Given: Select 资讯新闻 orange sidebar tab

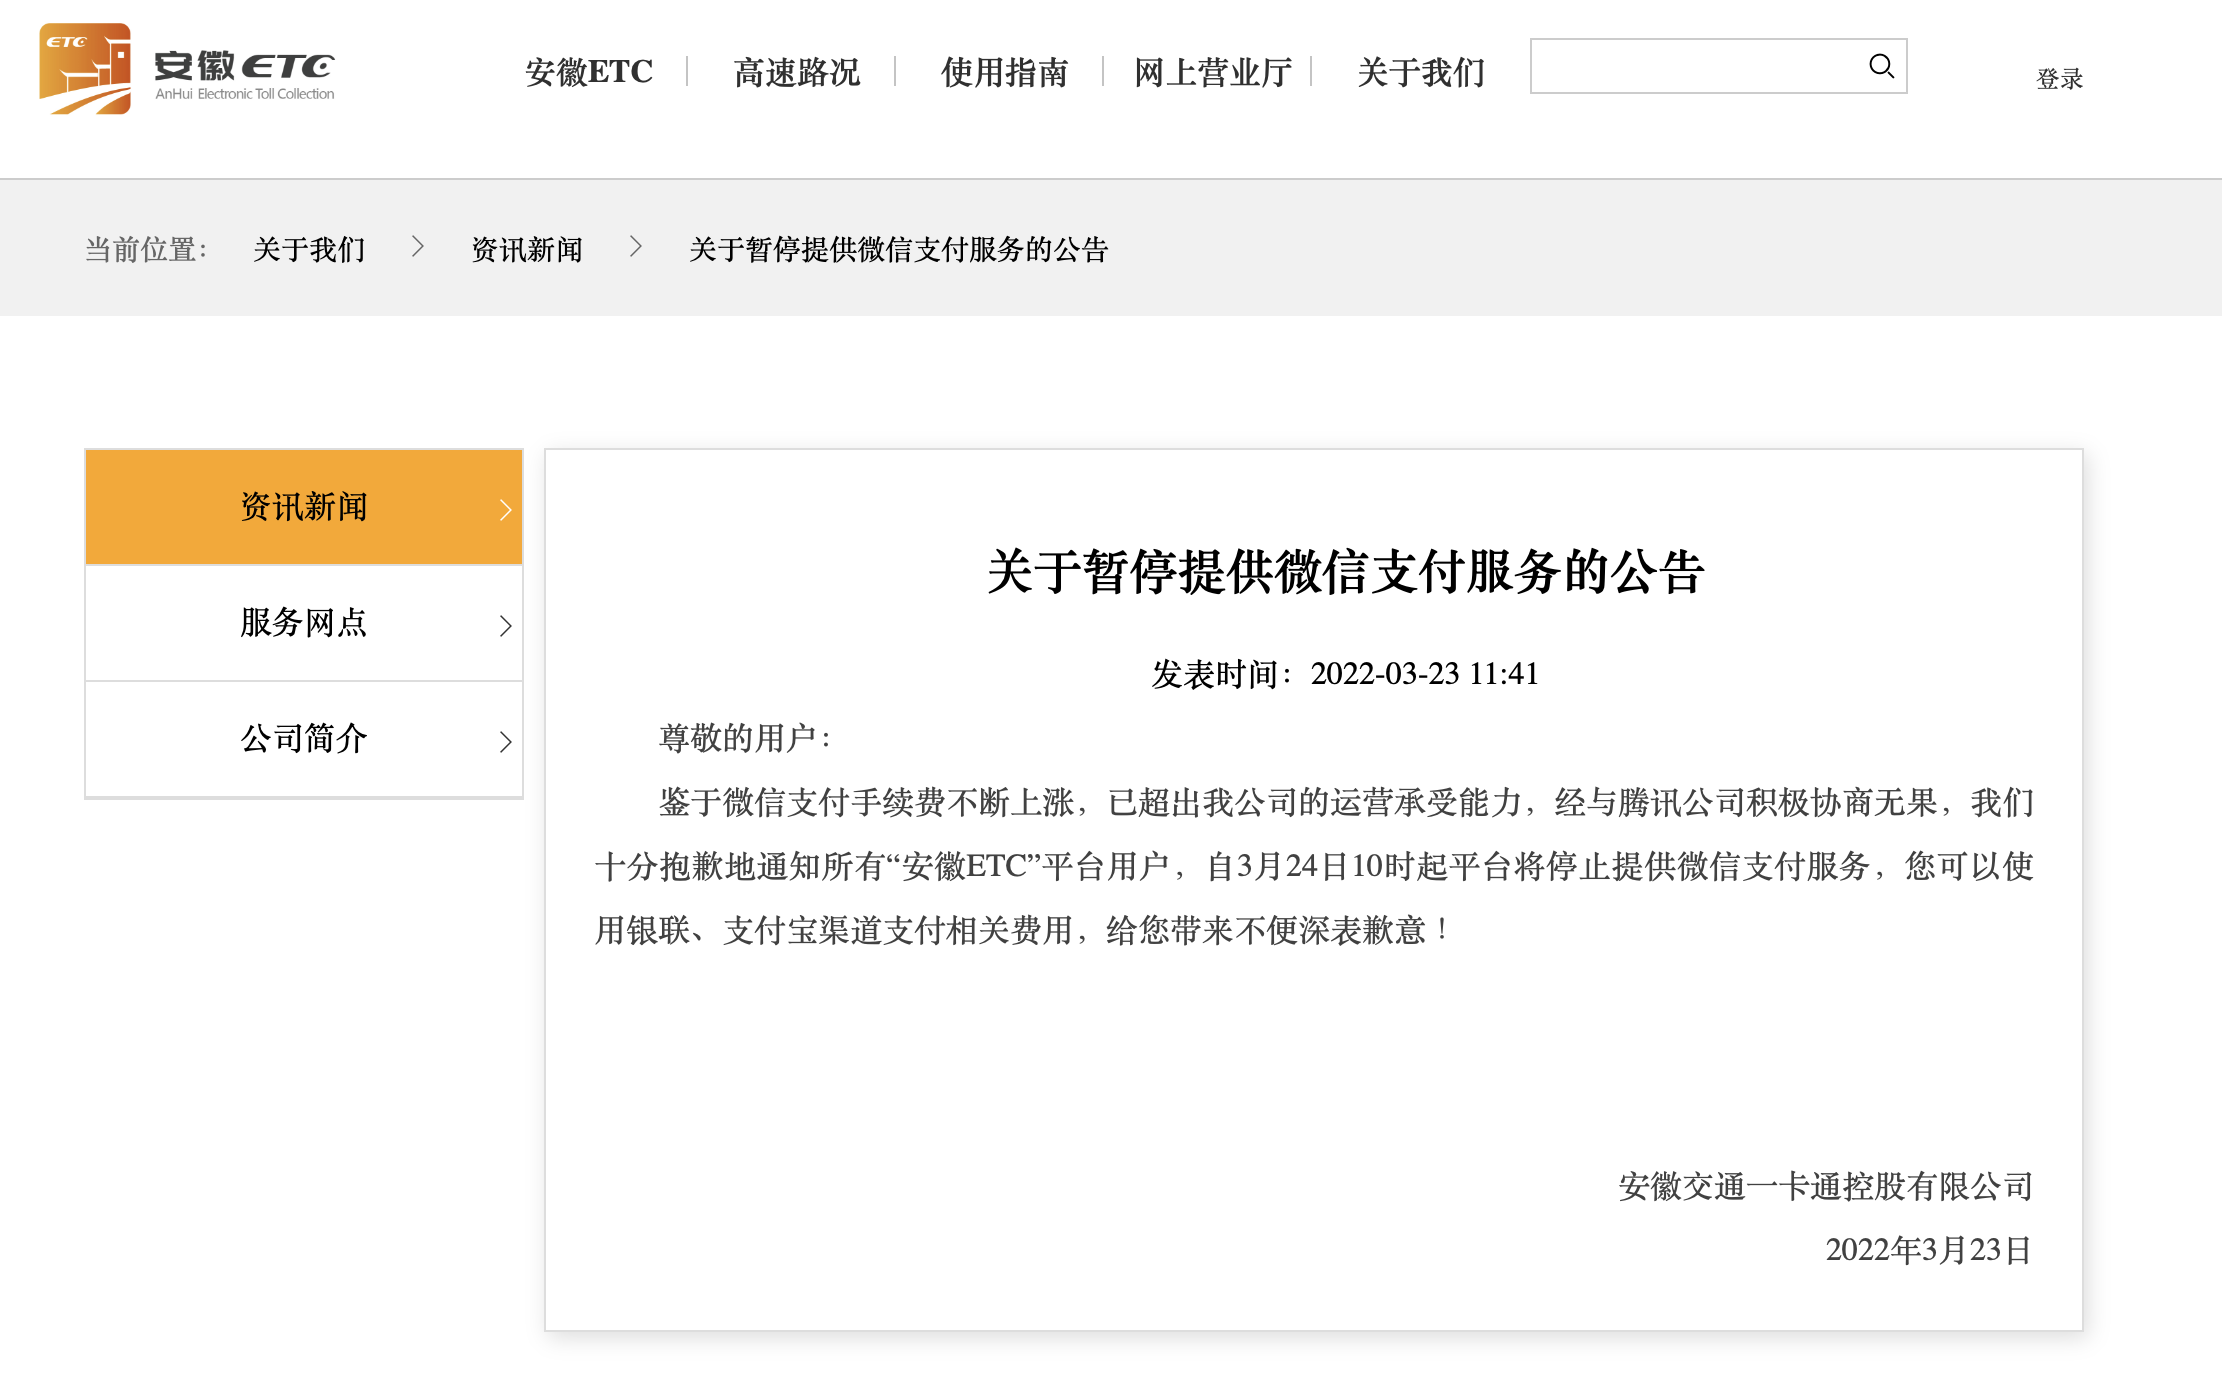Looking at the screenshot, I should (303, 507).
